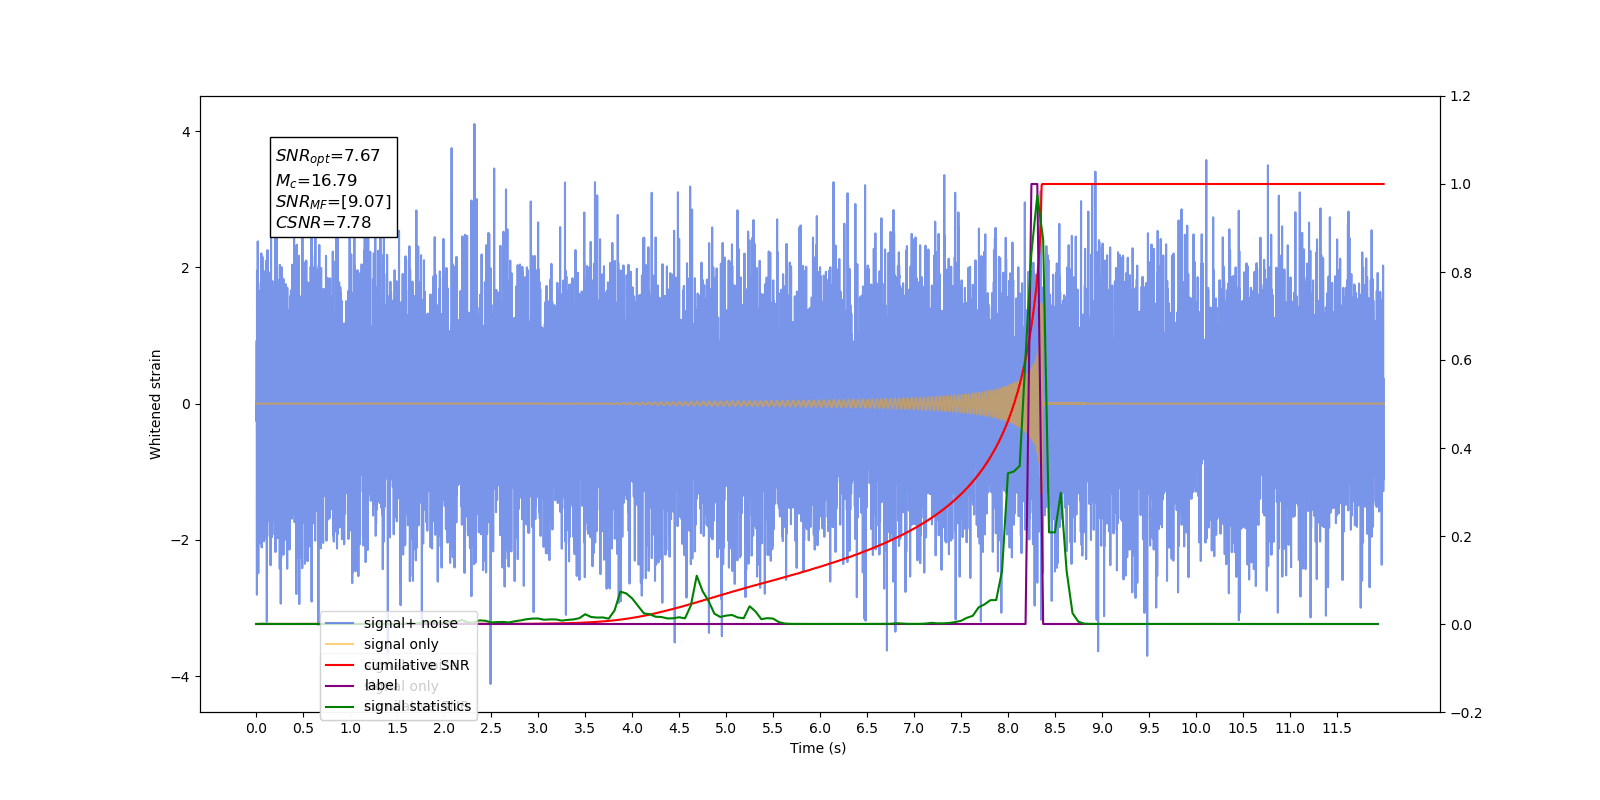The image size is (1600, 800).
Task: Click the small green bump near 4.7 s
Action: [697, 577]
